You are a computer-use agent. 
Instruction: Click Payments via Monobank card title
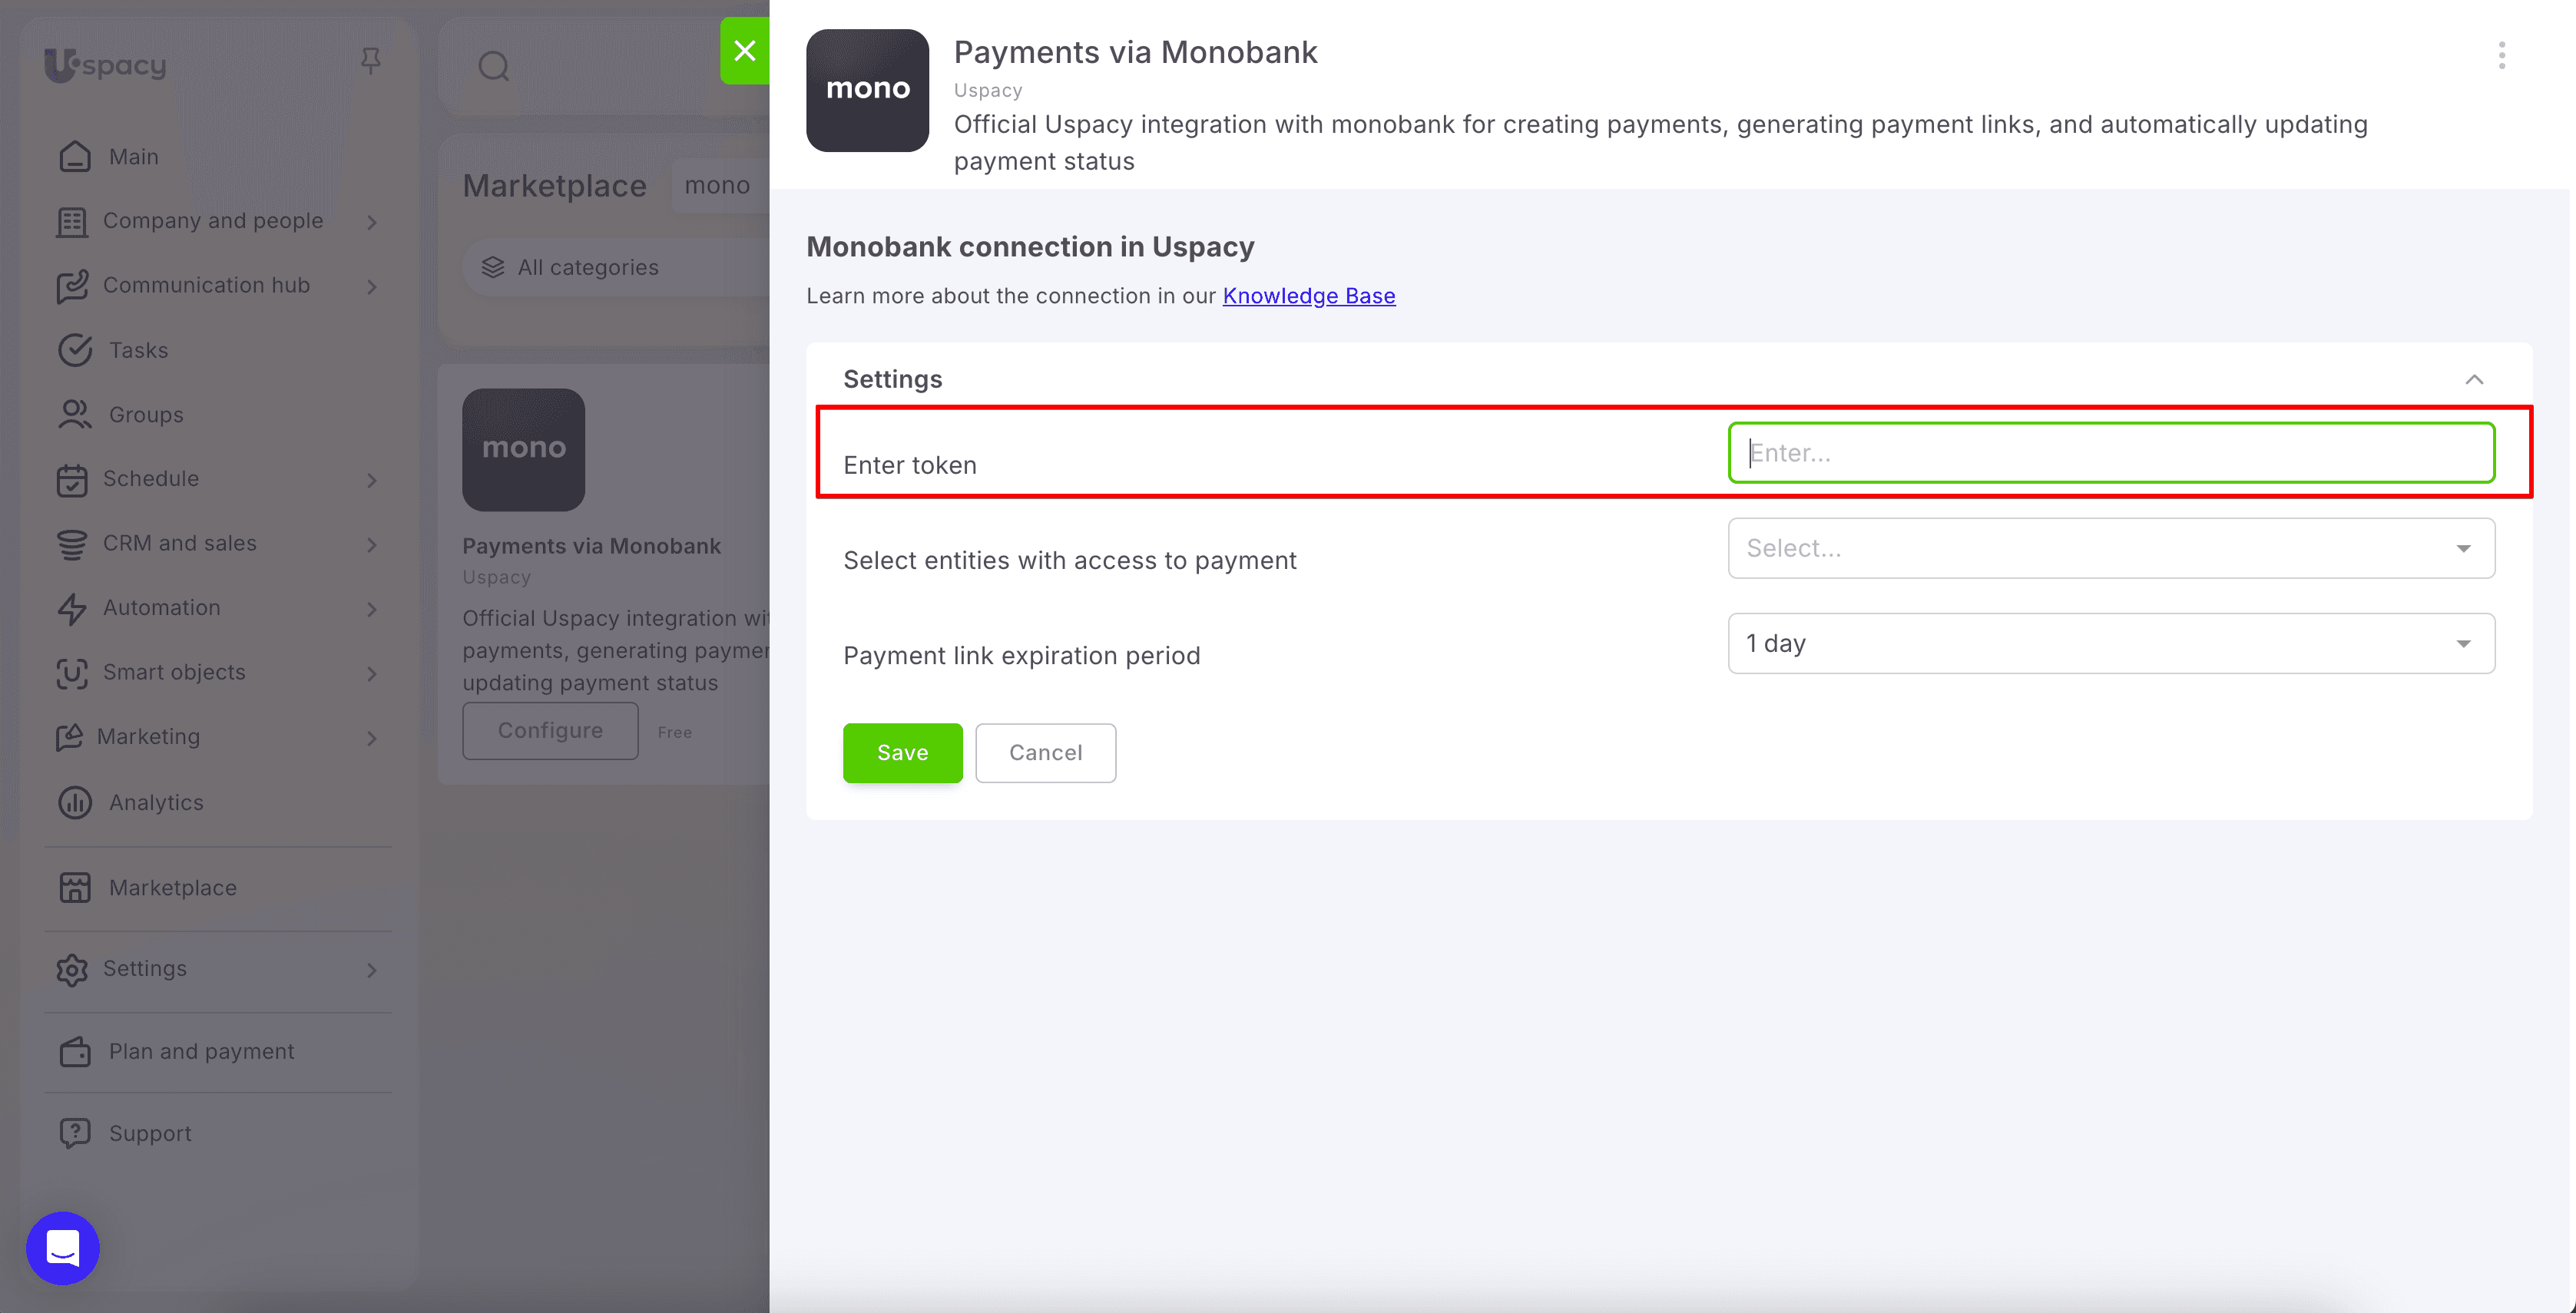click(x=591, y=546)
